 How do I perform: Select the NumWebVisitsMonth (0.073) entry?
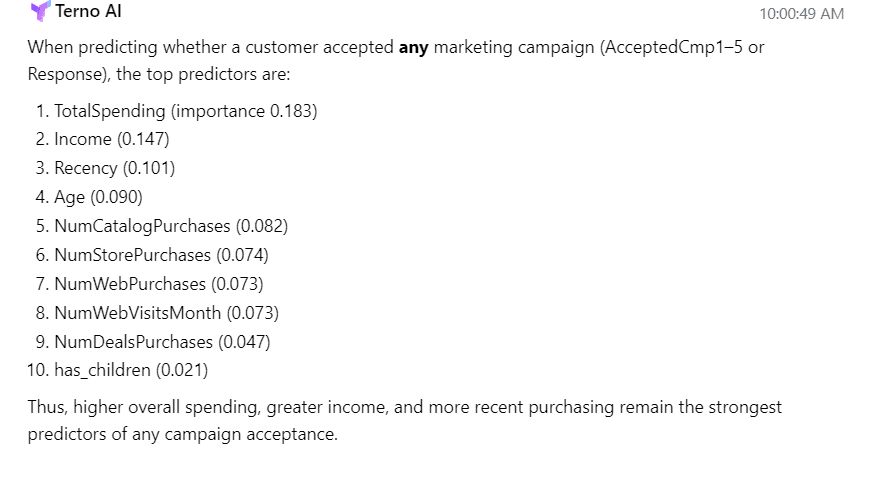[166, 313]
